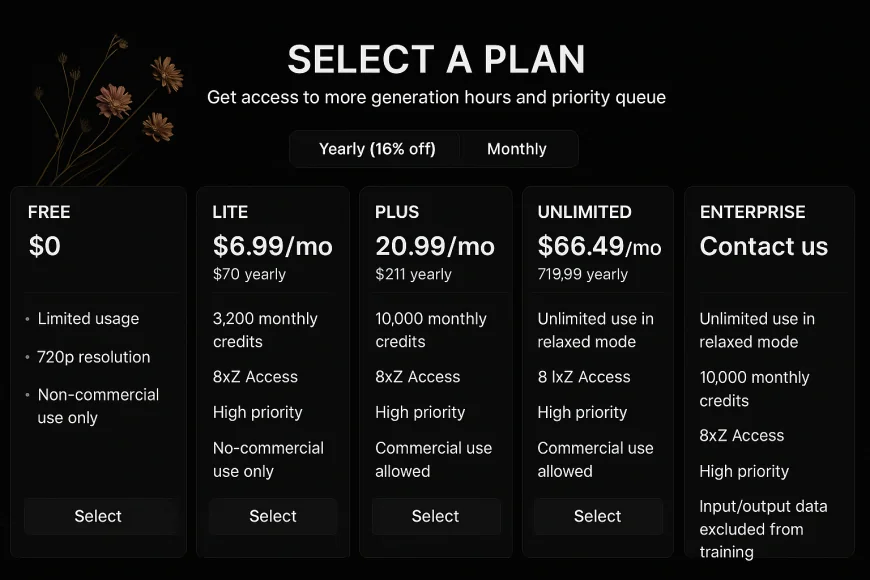This screenshot has width=870, height=580.
Task: Click '$211 yearly' under Plus price
Action: pyautogui.click(x=413, y=274)
